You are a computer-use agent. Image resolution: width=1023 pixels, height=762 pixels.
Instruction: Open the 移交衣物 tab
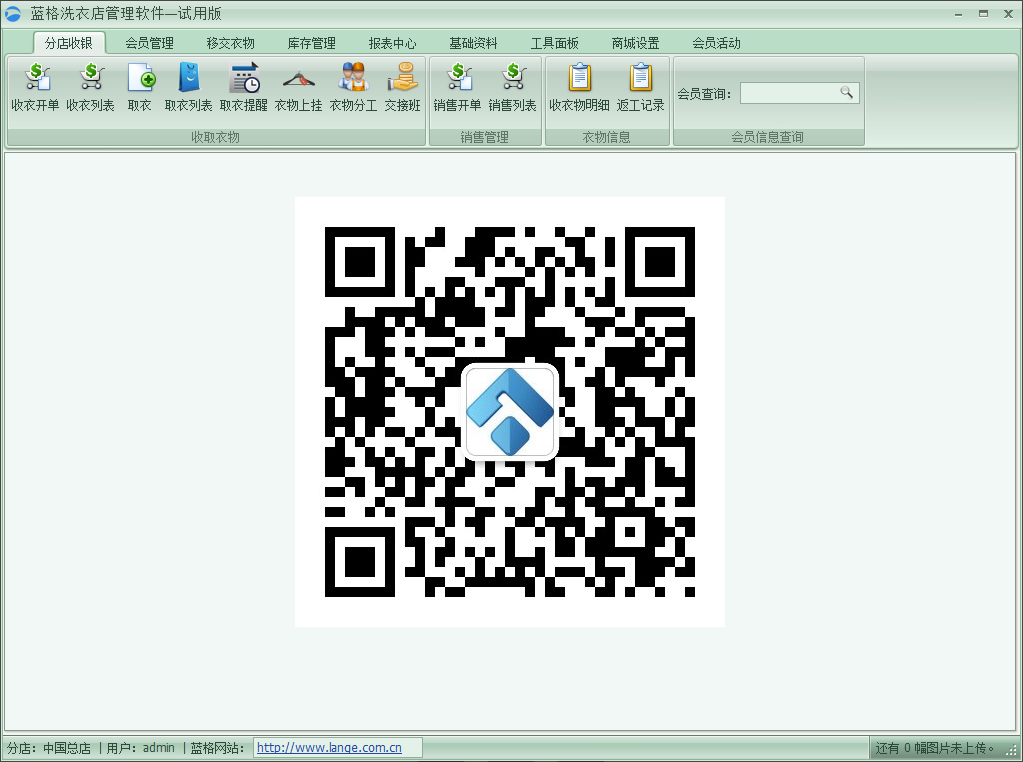pyautogui.click(x=230, y=43)
